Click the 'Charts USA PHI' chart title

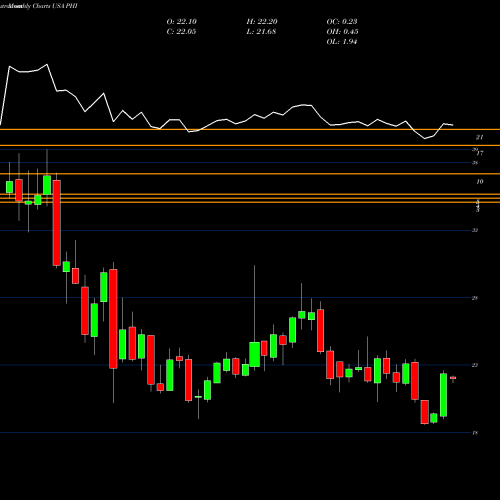[x=55, y=6]
